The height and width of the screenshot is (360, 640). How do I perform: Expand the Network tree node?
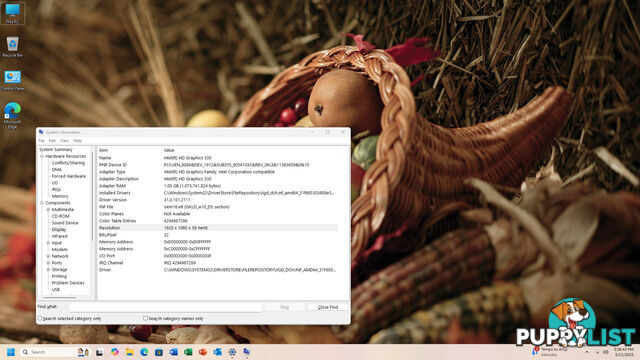pyautogui.click(x=48, y=256)
